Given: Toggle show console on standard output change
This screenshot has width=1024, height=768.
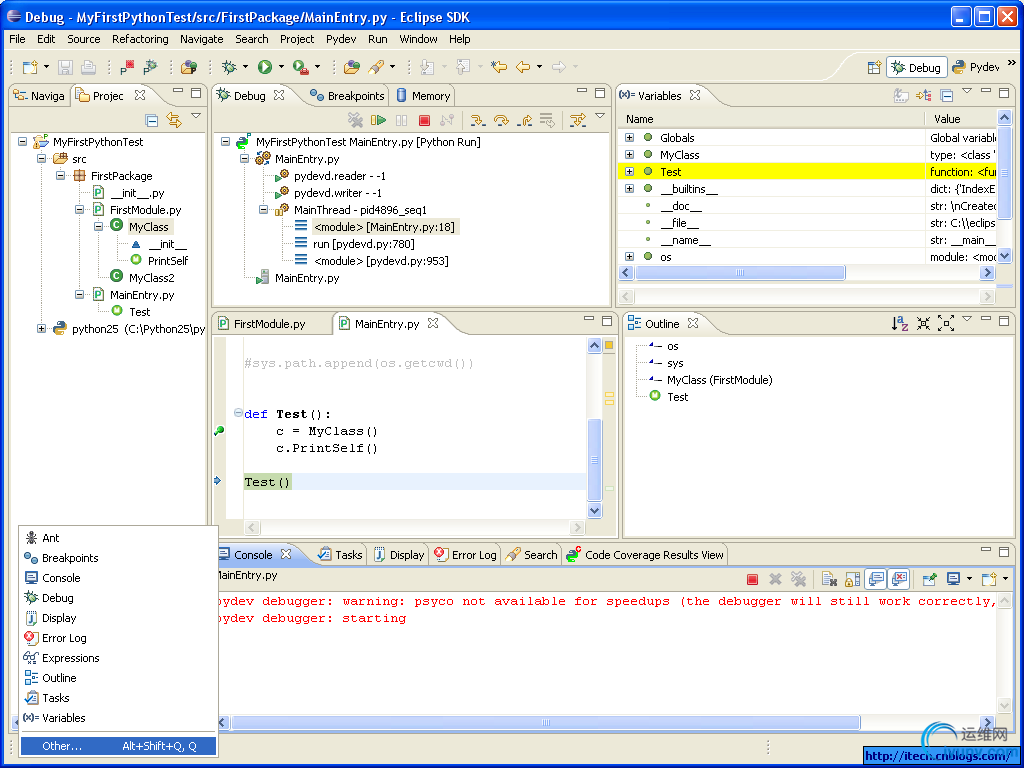Looking at the screenshot, I should (x=876, y=579).
